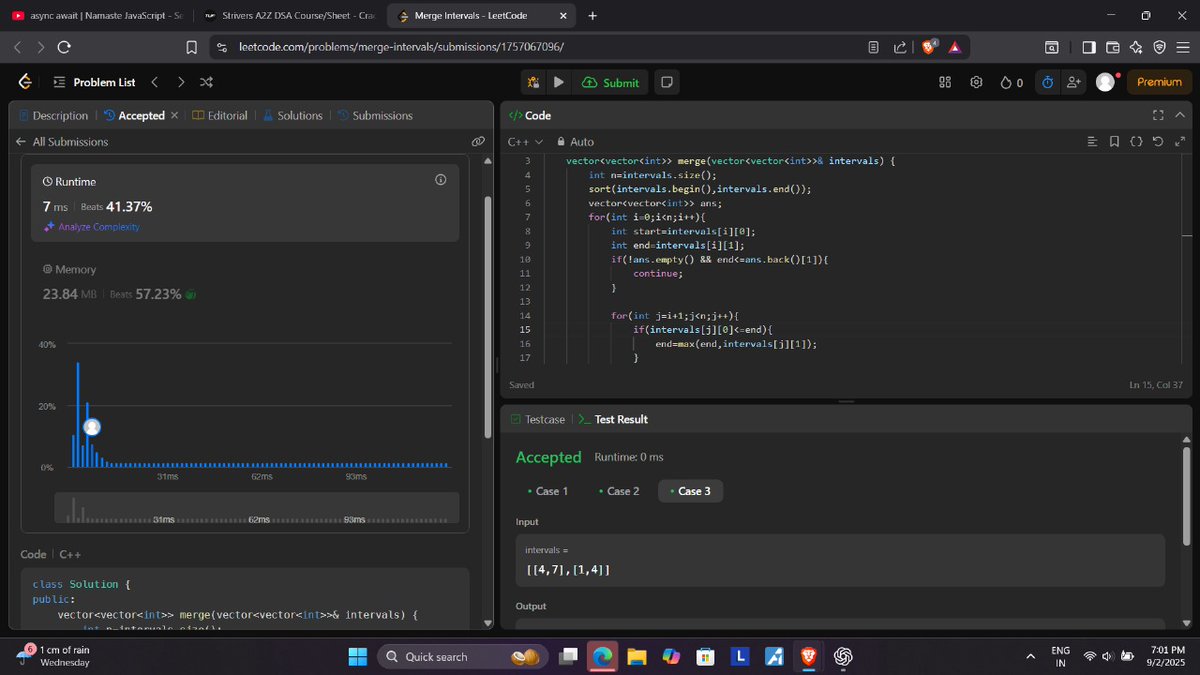The image size is (1200, 675).
Task: Select Case 1
Action: click(547, 491)
